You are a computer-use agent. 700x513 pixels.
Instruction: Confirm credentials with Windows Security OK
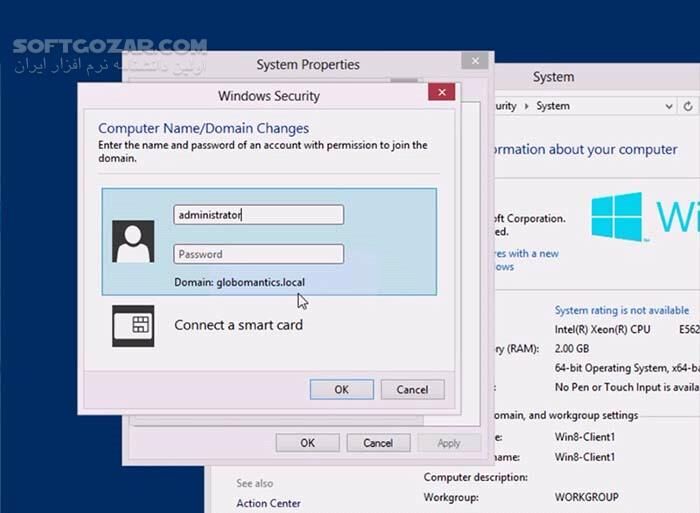point(342,389)
